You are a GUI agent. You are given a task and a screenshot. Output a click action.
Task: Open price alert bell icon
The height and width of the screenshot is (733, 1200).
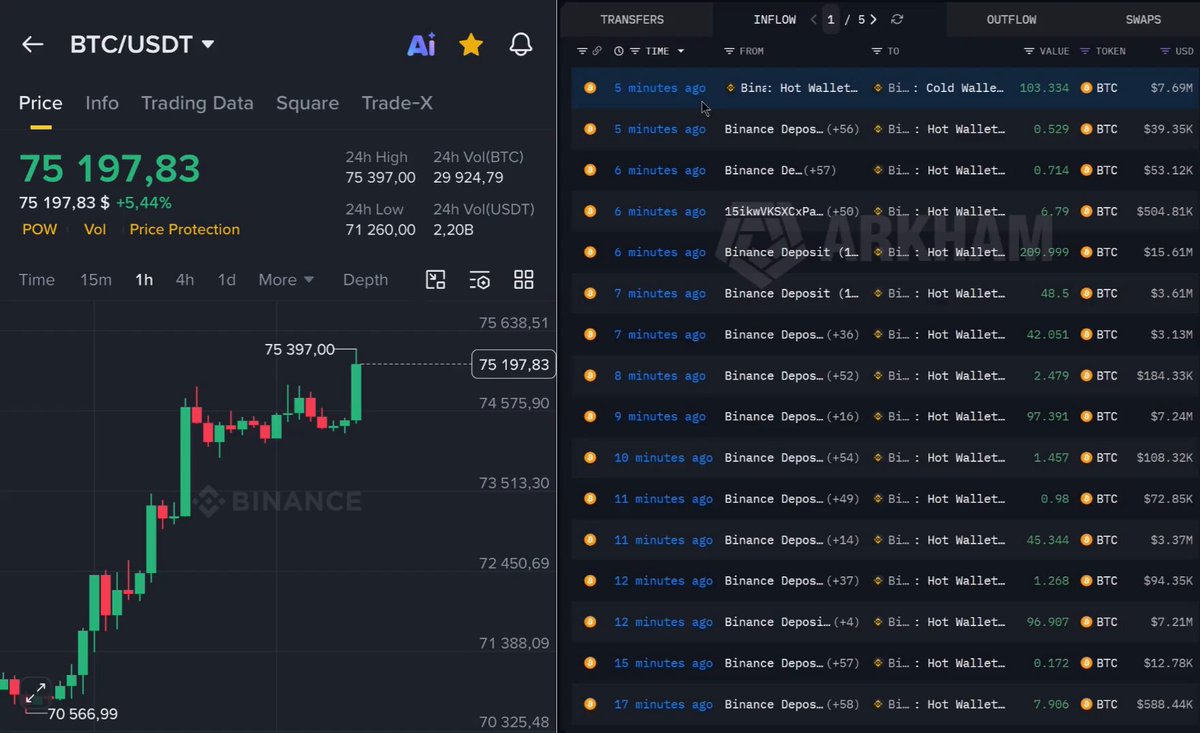(521, 44)
